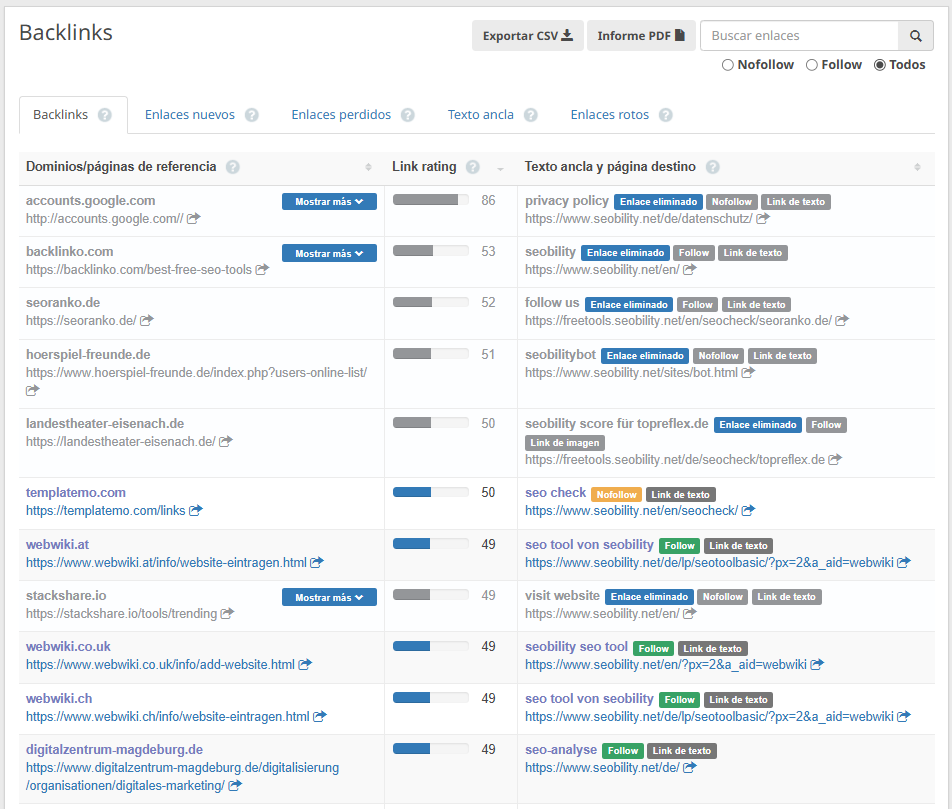Click orange Nofollow badge for seo check

[616, 494]
